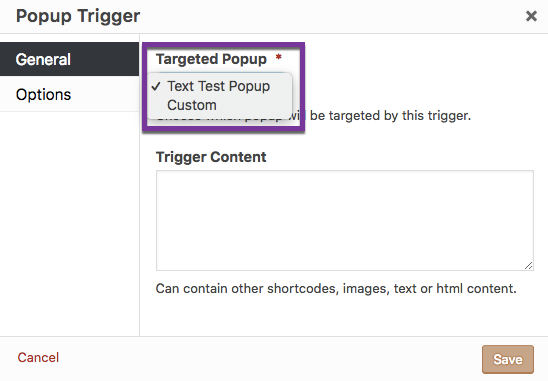Click the Trigger Content label
Screen dimensions: 548x381
211,157
